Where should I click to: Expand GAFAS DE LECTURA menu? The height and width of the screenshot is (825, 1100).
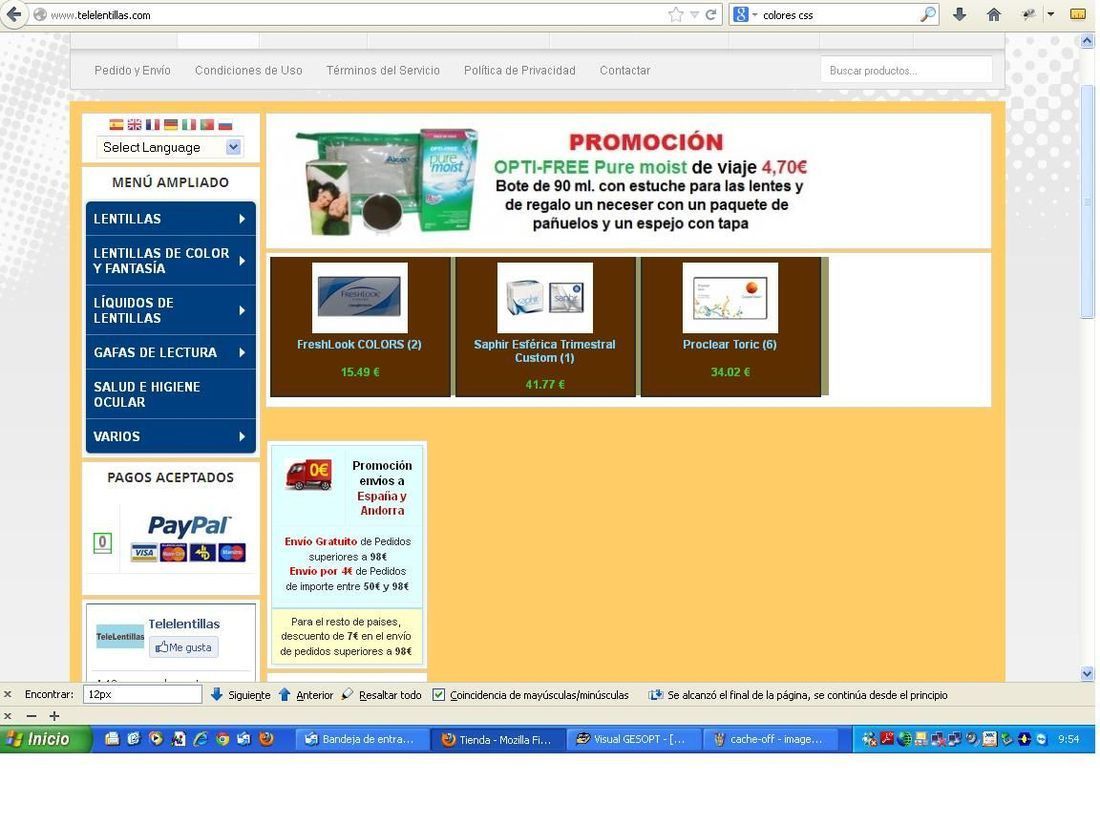tap(170, 352)
